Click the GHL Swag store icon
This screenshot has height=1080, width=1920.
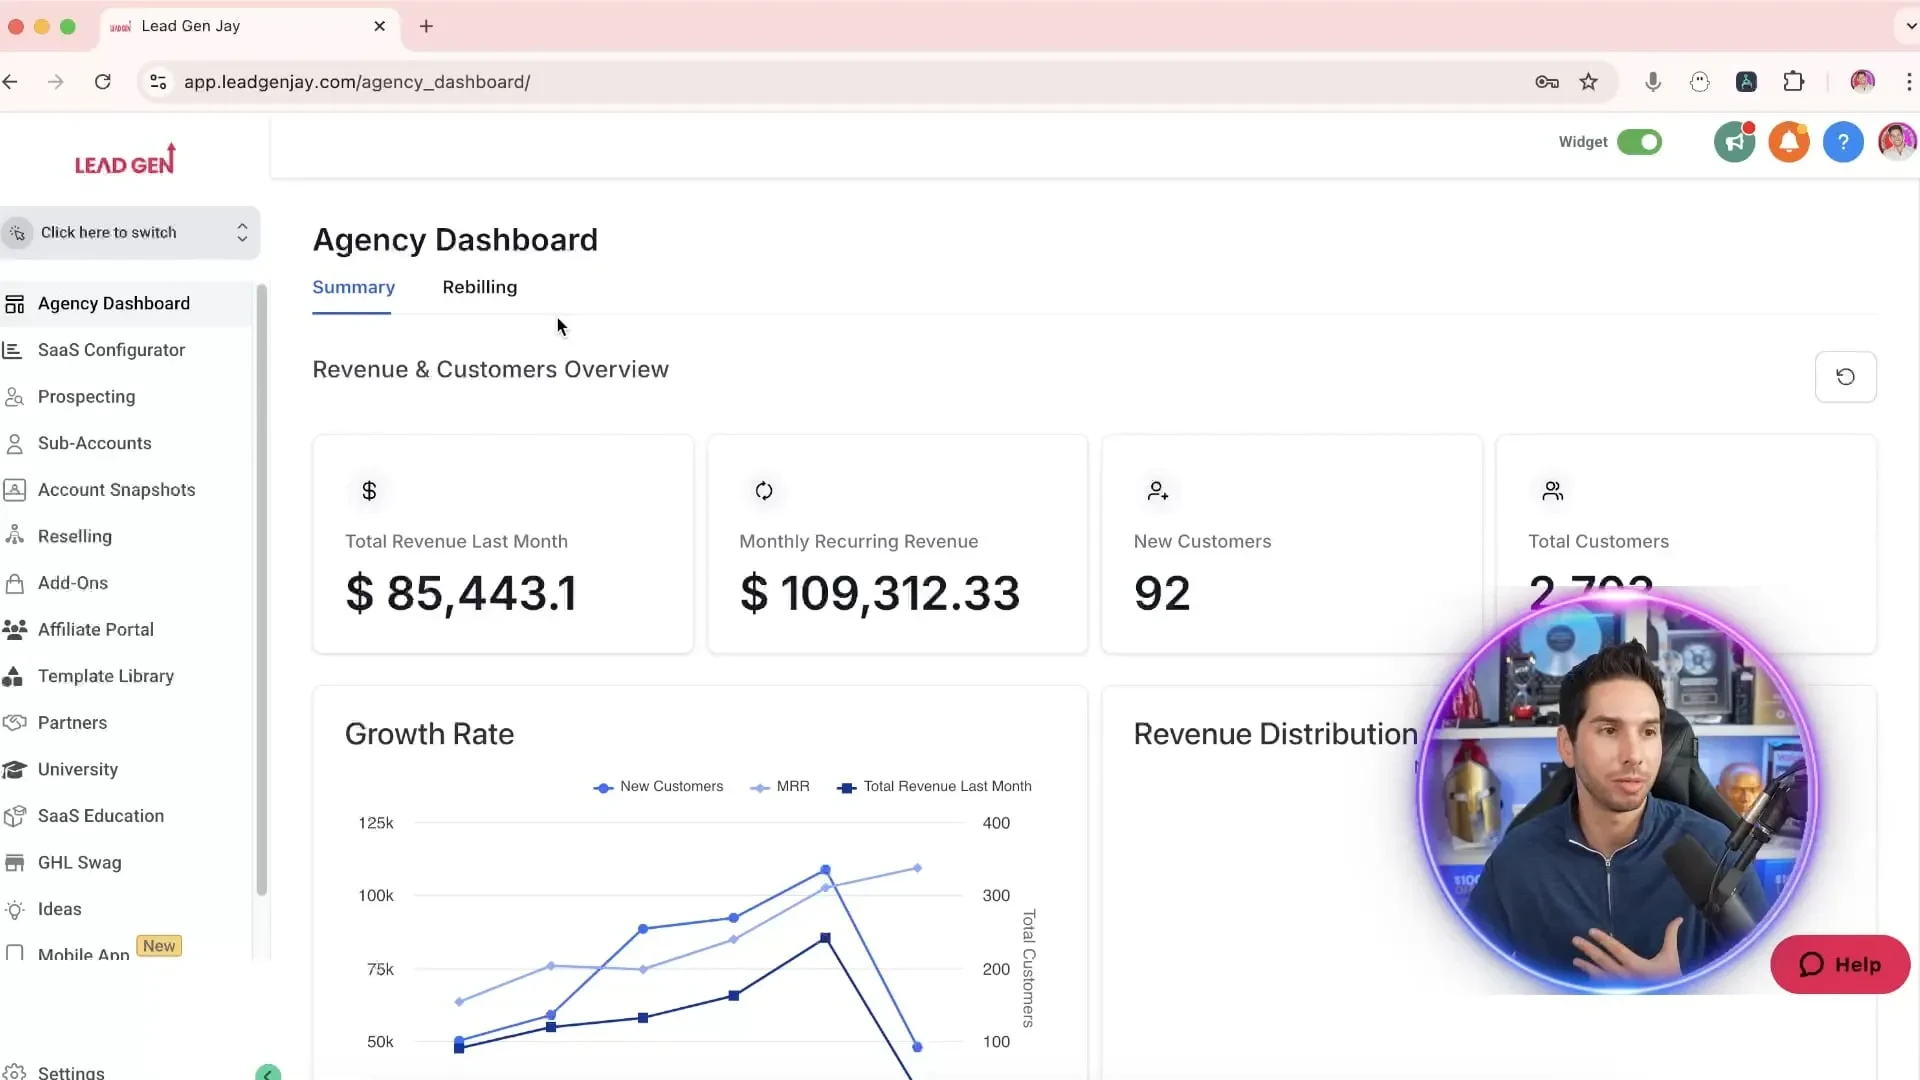[x=14, y=863]
